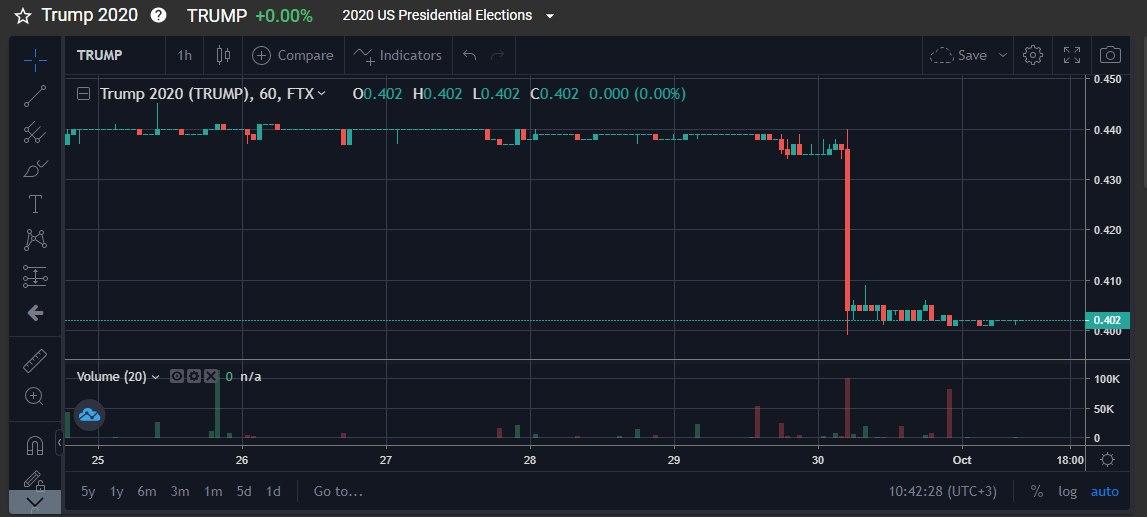
Task: Open the candlestick chart style selector
Action: tap(222, 55)
